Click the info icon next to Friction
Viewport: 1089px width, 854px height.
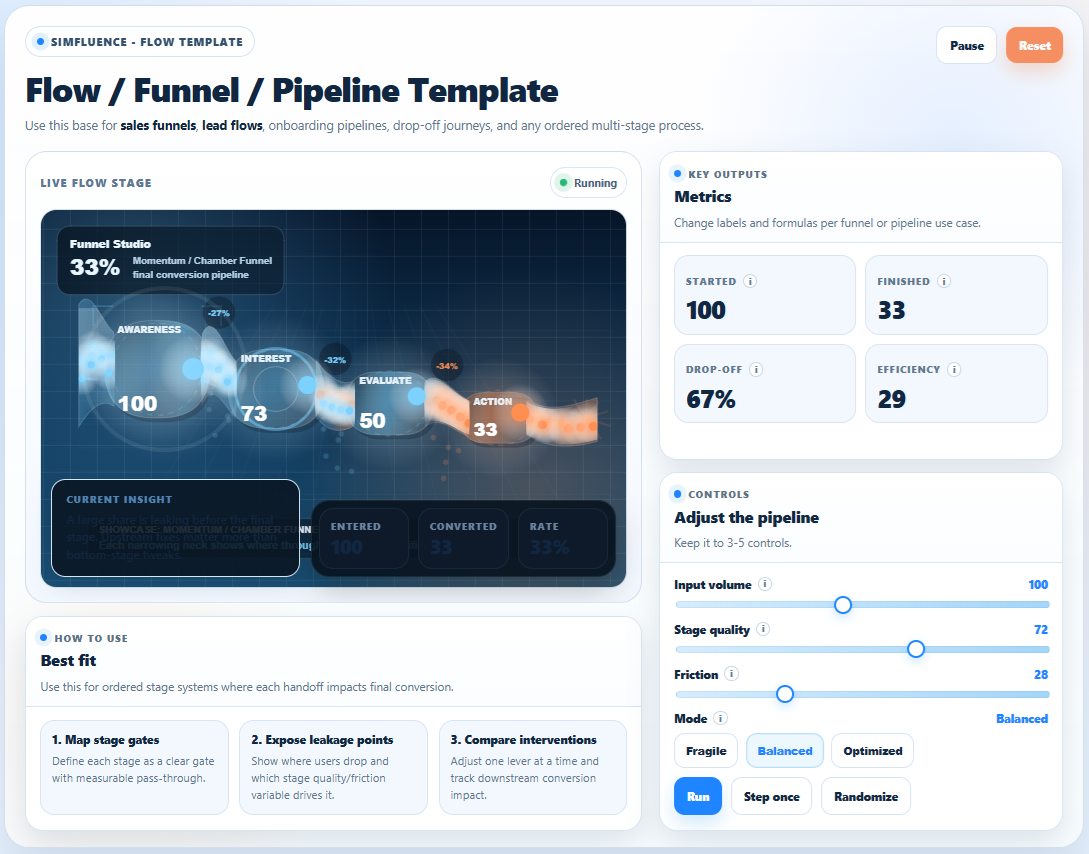(x=732, y=674)
